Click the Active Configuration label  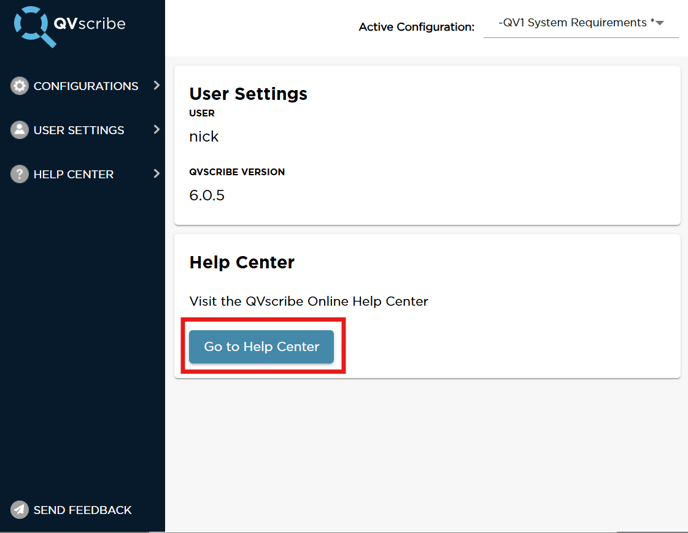coord(416,27)
